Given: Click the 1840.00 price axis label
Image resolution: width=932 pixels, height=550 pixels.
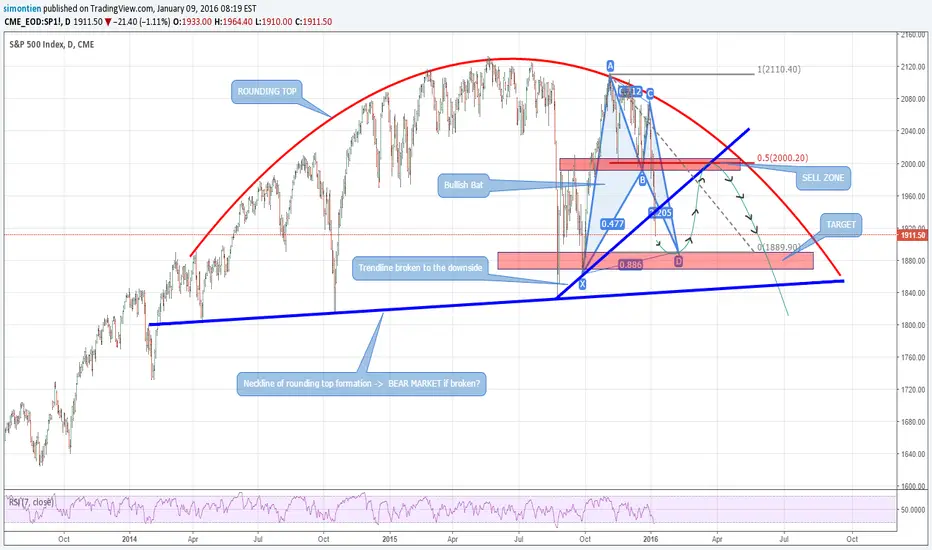Looking at the screenshot, I should pyautogui.click(x=913, y=293).
